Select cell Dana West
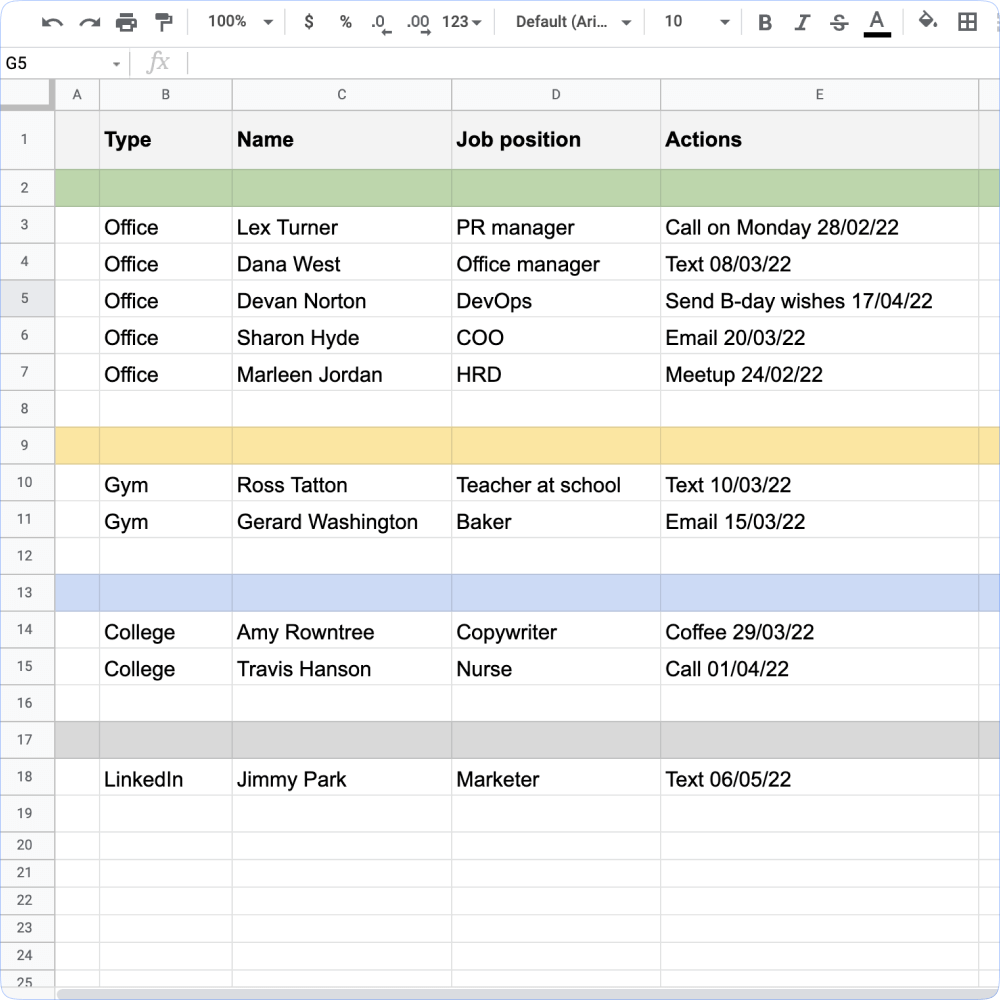This screenshot has height=1000, width=1000. [342, 262]
